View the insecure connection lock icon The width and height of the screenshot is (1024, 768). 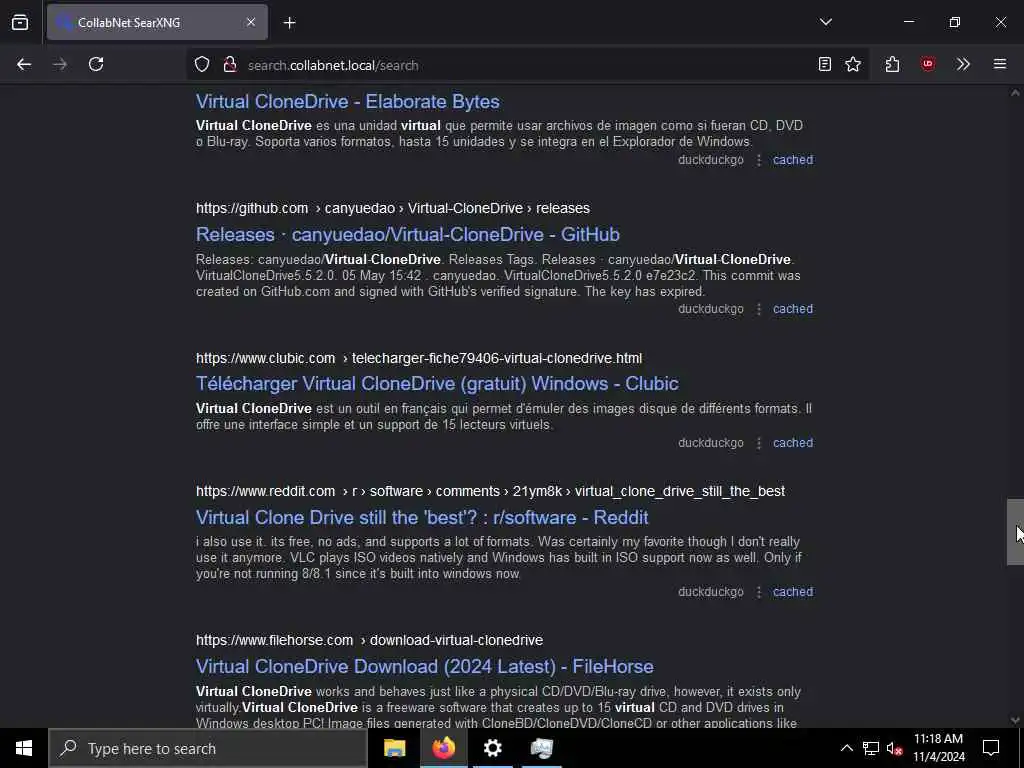230,65
